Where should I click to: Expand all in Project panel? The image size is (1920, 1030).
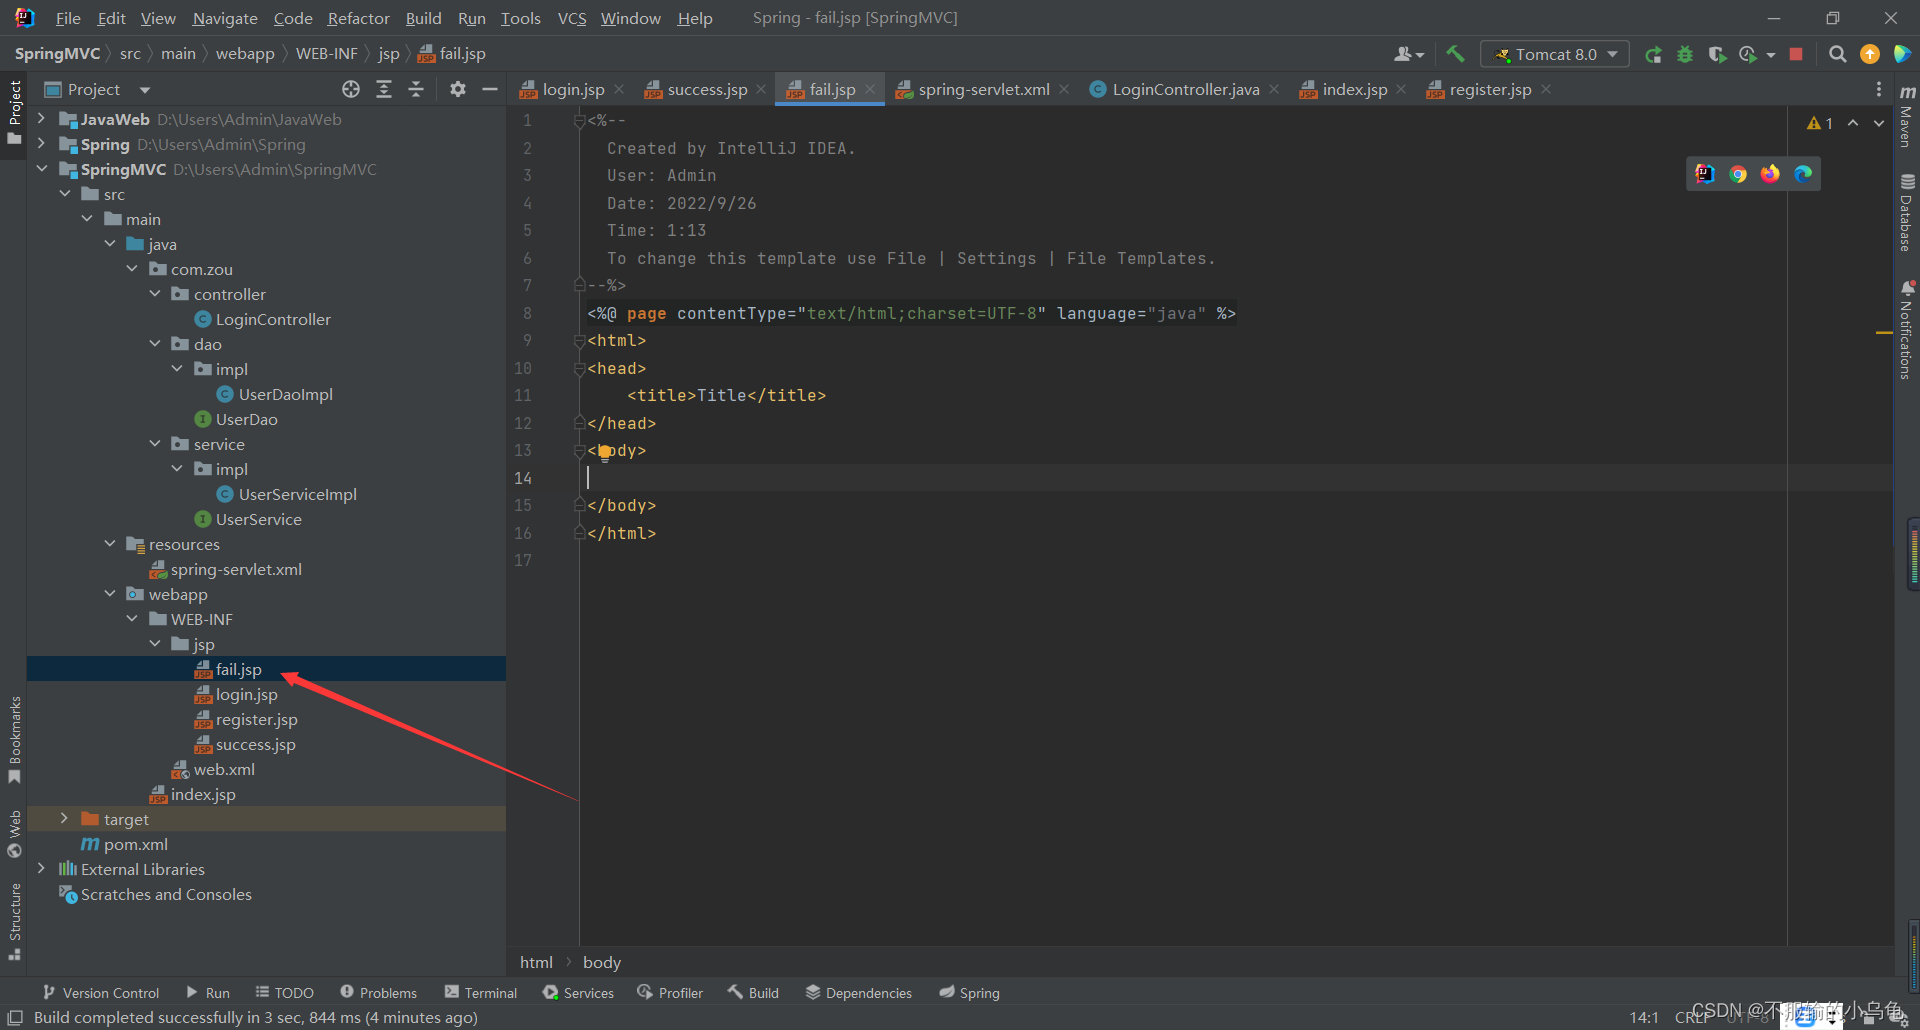384,89
